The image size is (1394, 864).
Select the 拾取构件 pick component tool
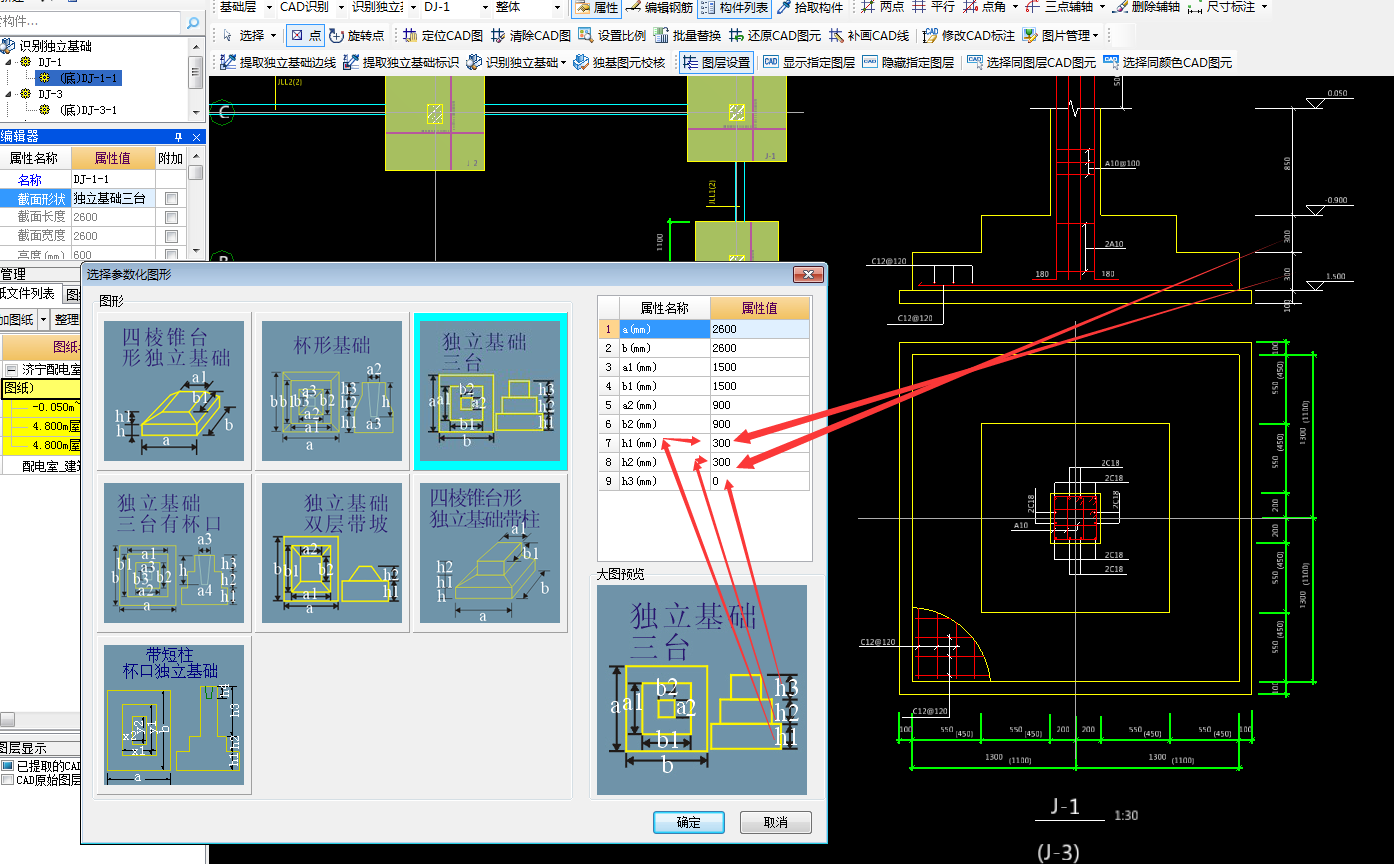click(x=808, y=8)
